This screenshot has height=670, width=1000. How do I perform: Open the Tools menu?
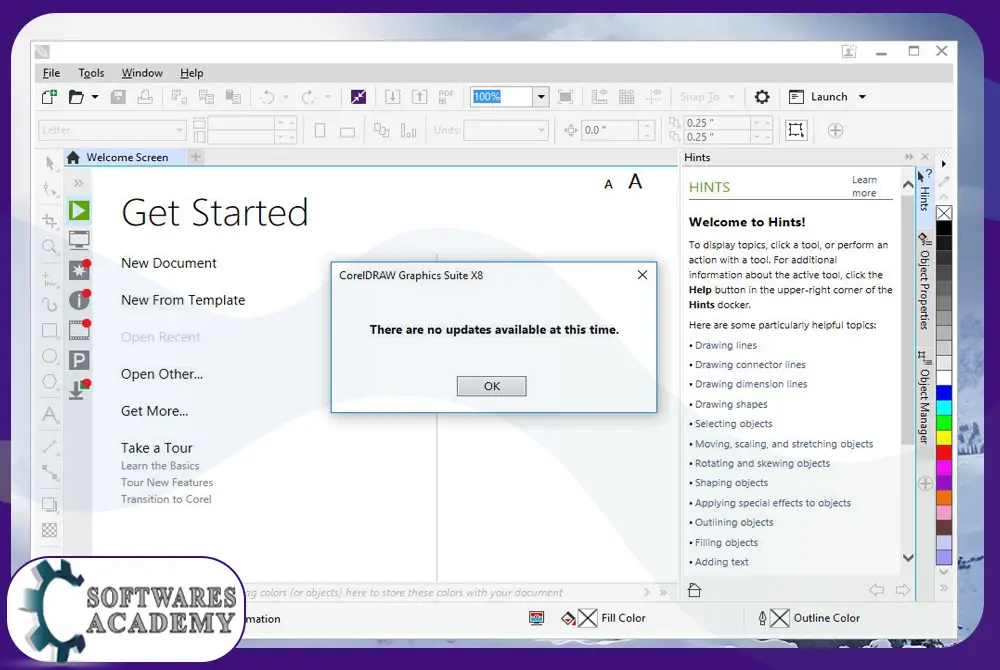coord(91,73)
